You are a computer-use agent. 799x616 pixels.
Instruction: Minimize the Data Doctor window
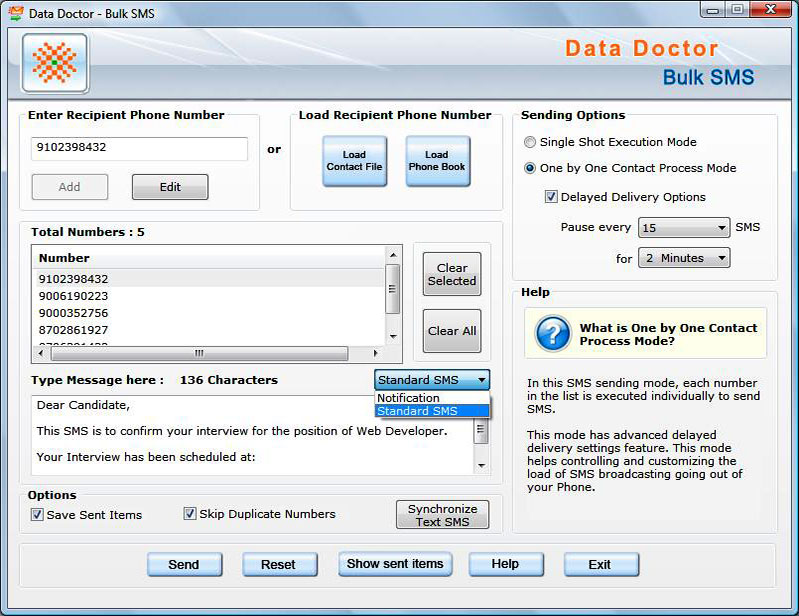pyautogui.click(x=713, y=10)
